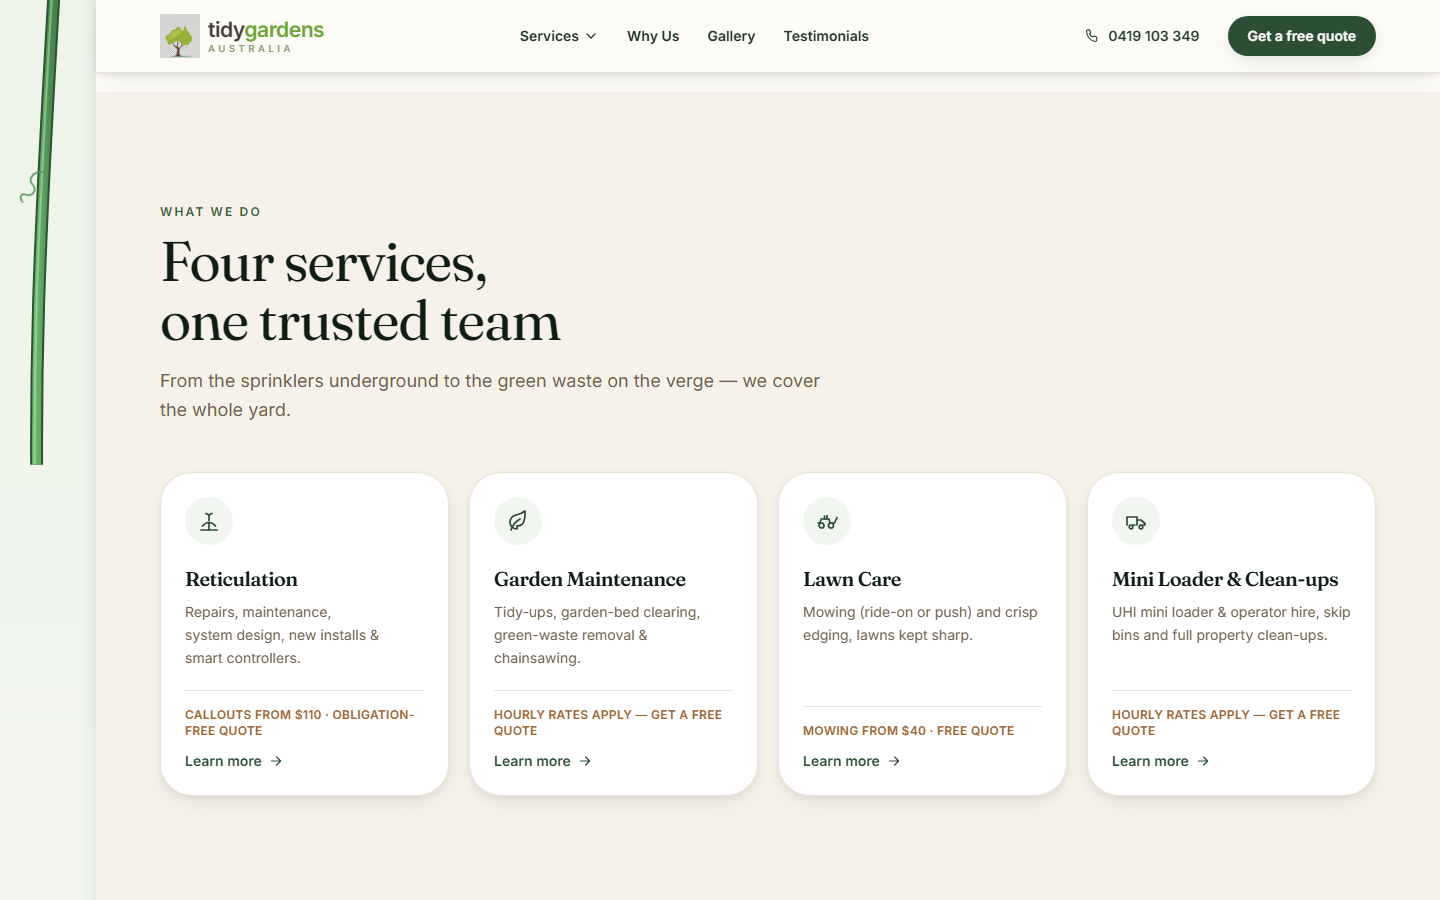Click the Reticulation description about smart controllers
The image size is (1440, 900).
click(x=282, y=635)
